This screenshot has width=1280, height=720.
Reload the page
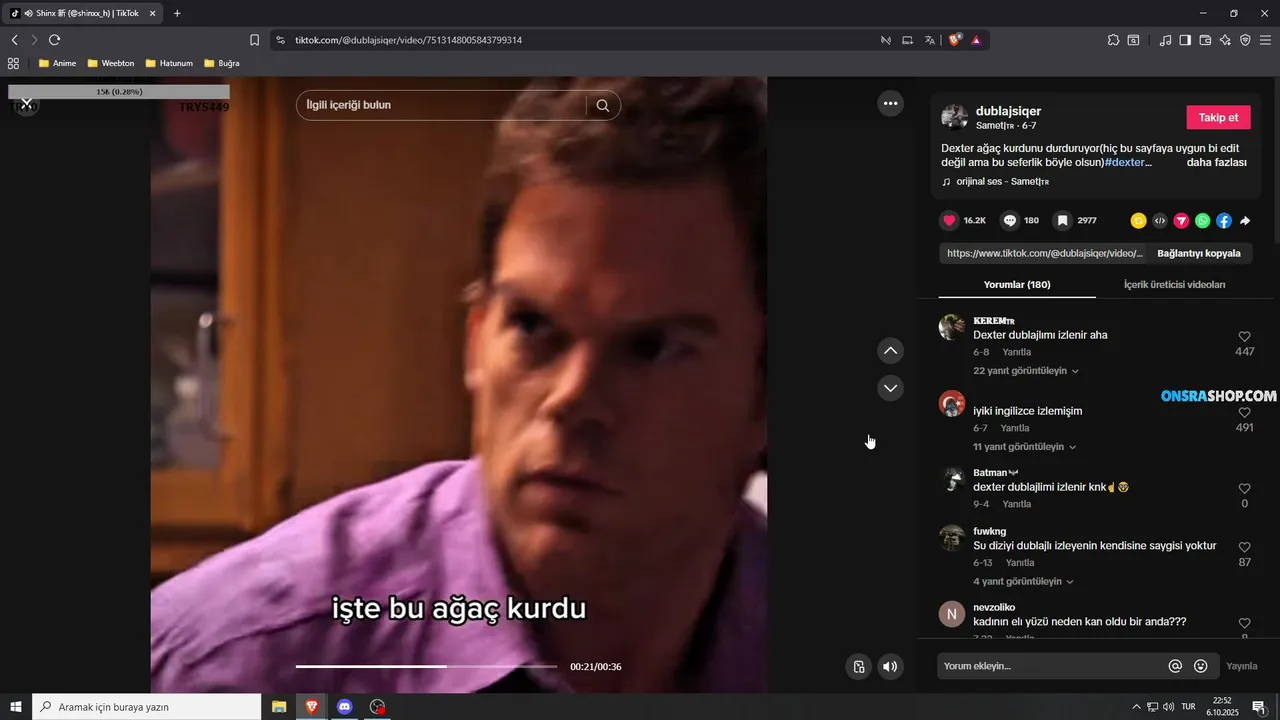click(x=54, y=40)
